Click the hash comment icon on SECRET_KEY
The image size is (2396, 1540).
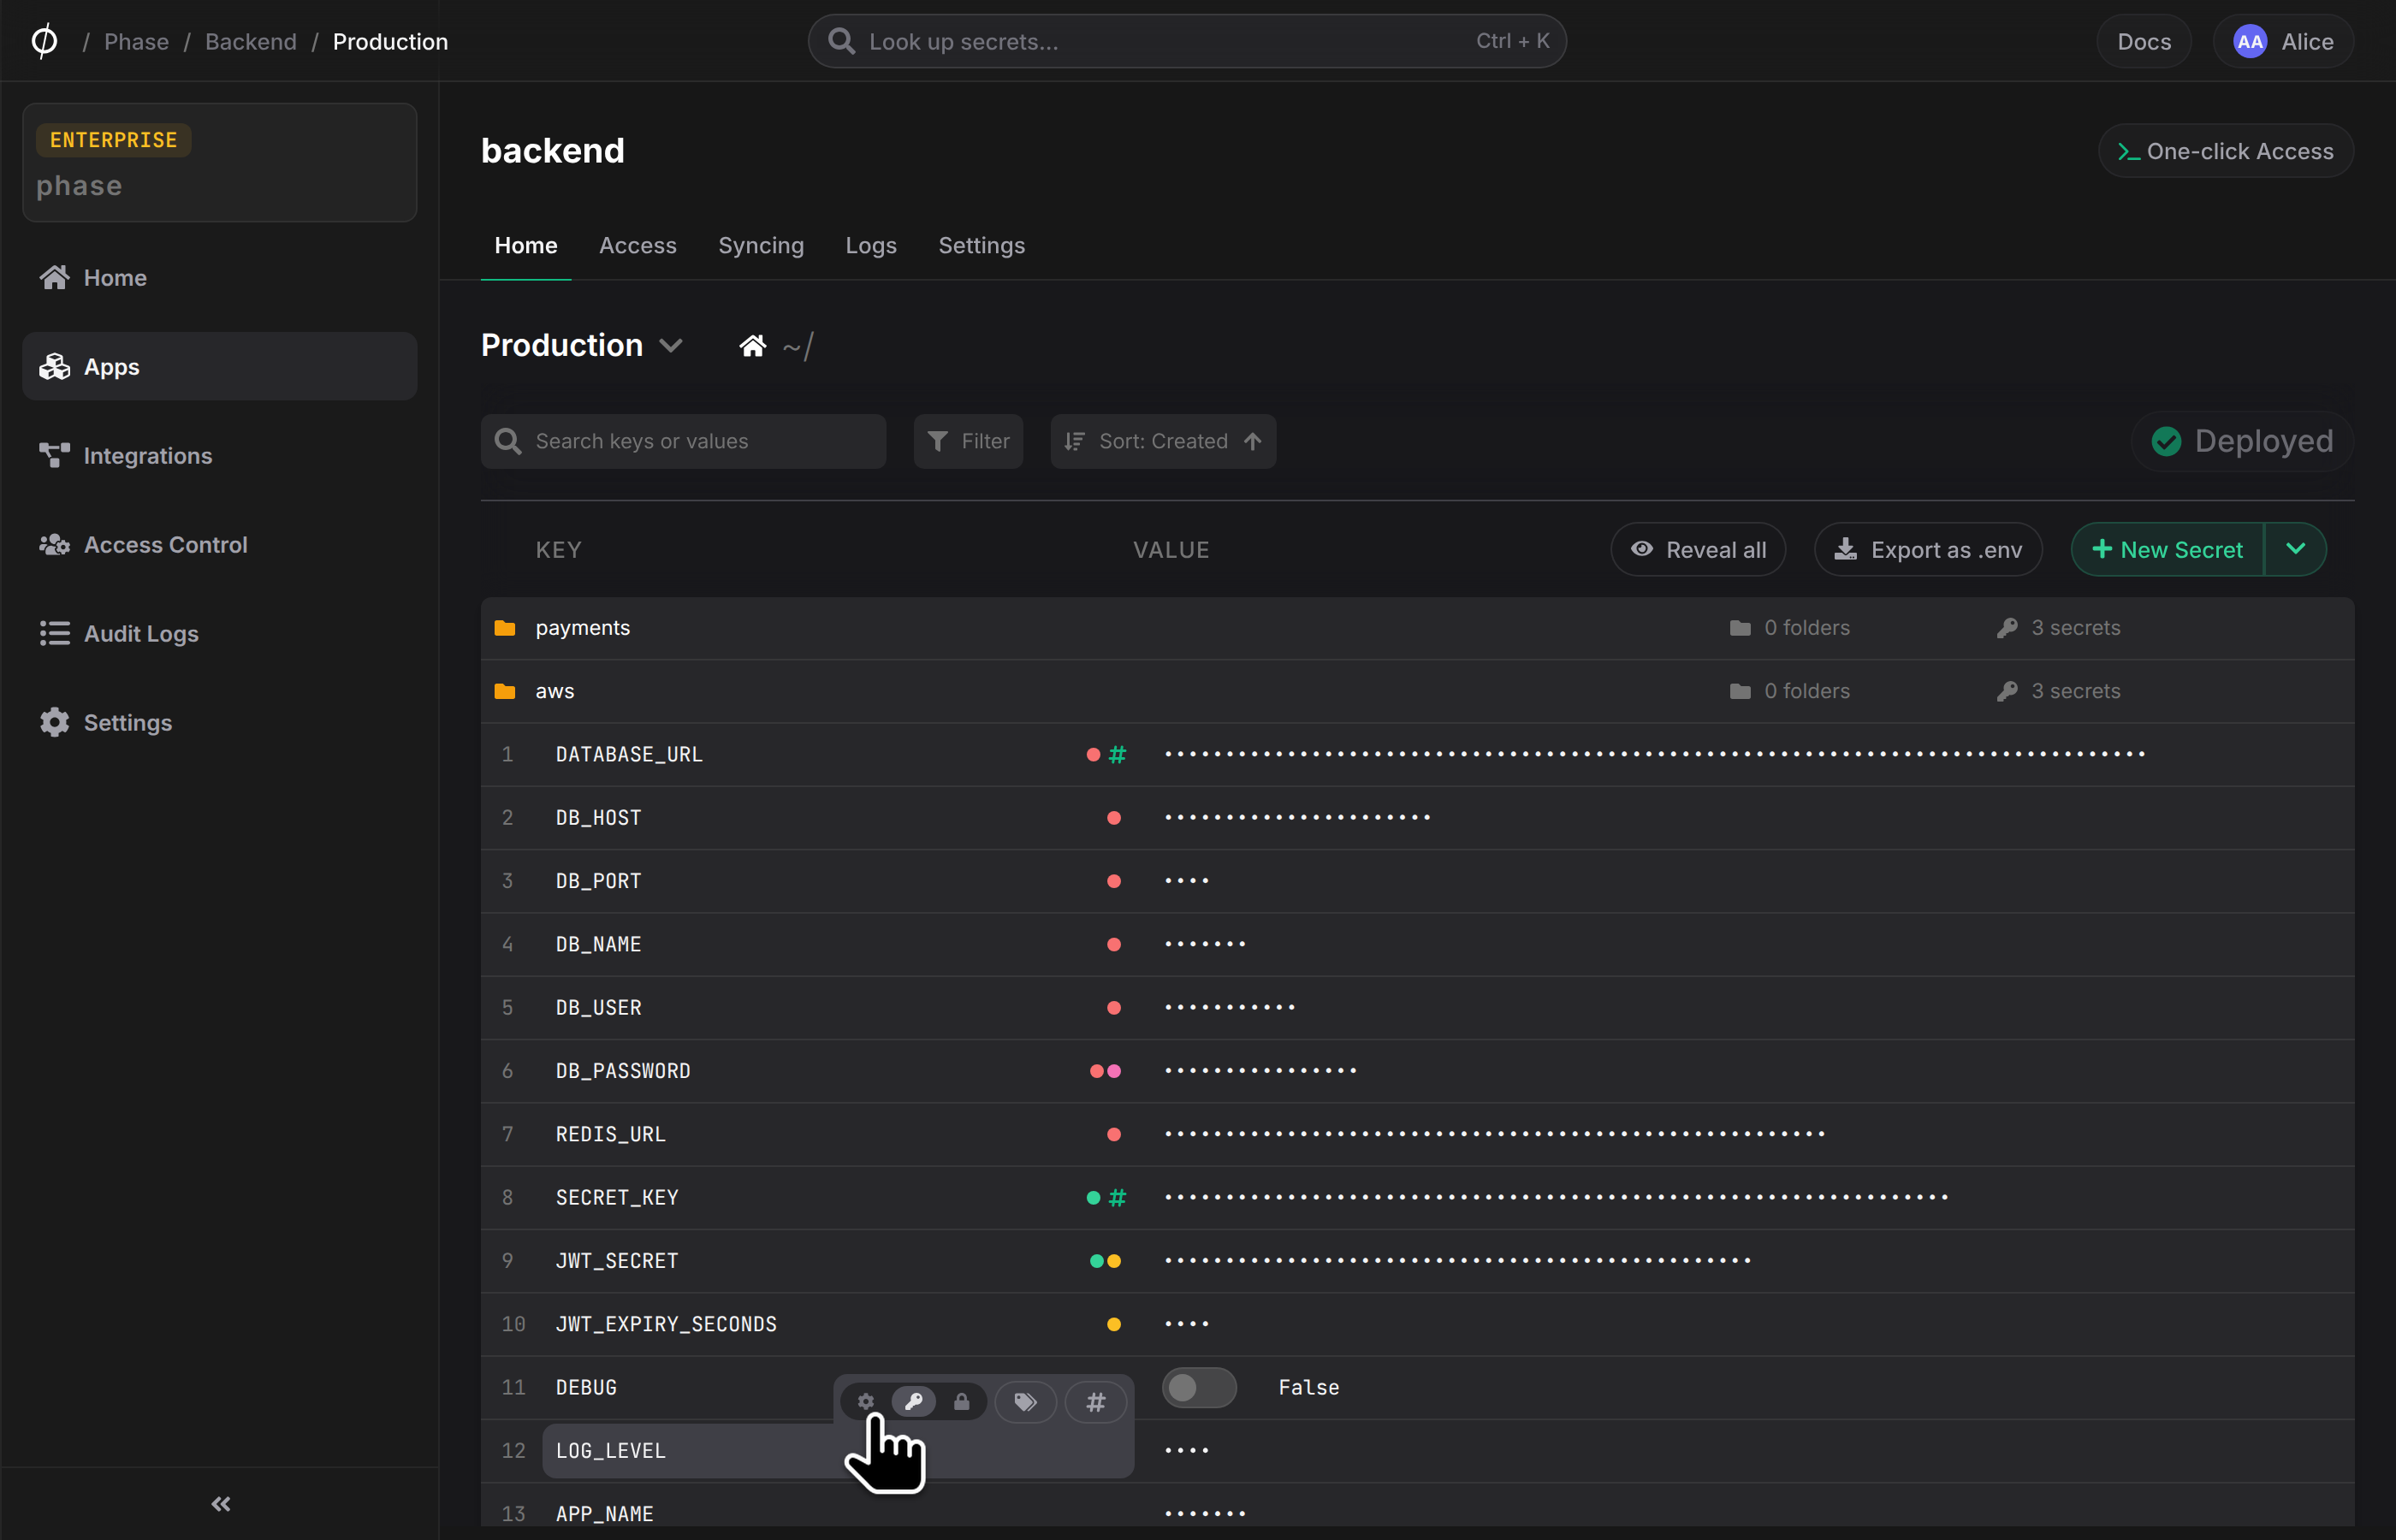pos(1117,1197)
